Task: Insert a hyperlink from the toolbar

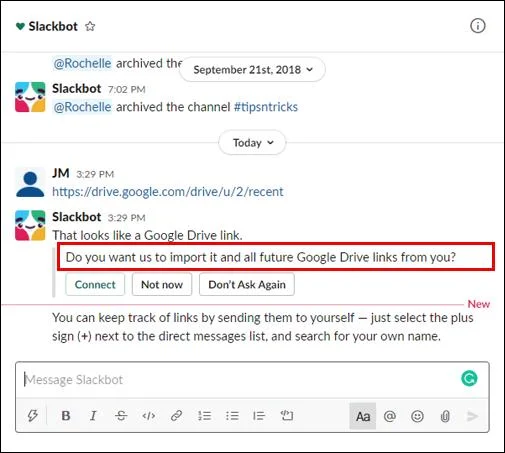Action: (x=176, y=416)
